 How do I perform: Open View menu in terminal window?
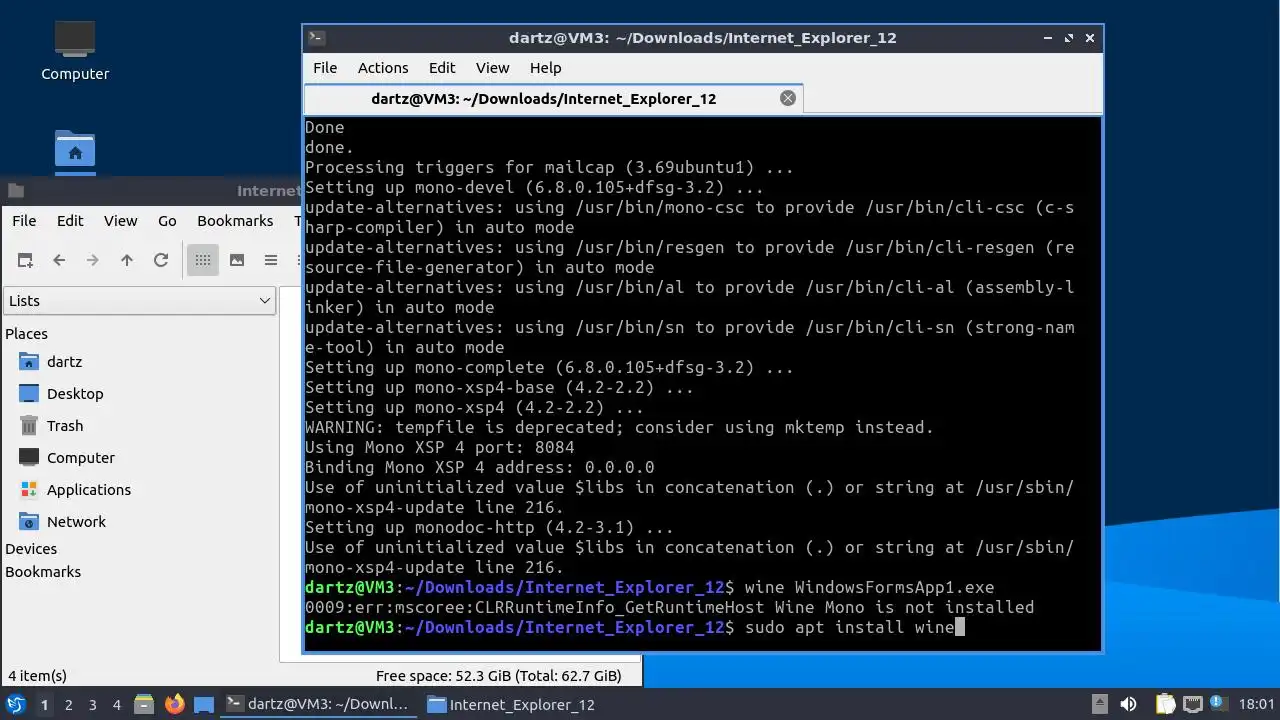point(492,68)
